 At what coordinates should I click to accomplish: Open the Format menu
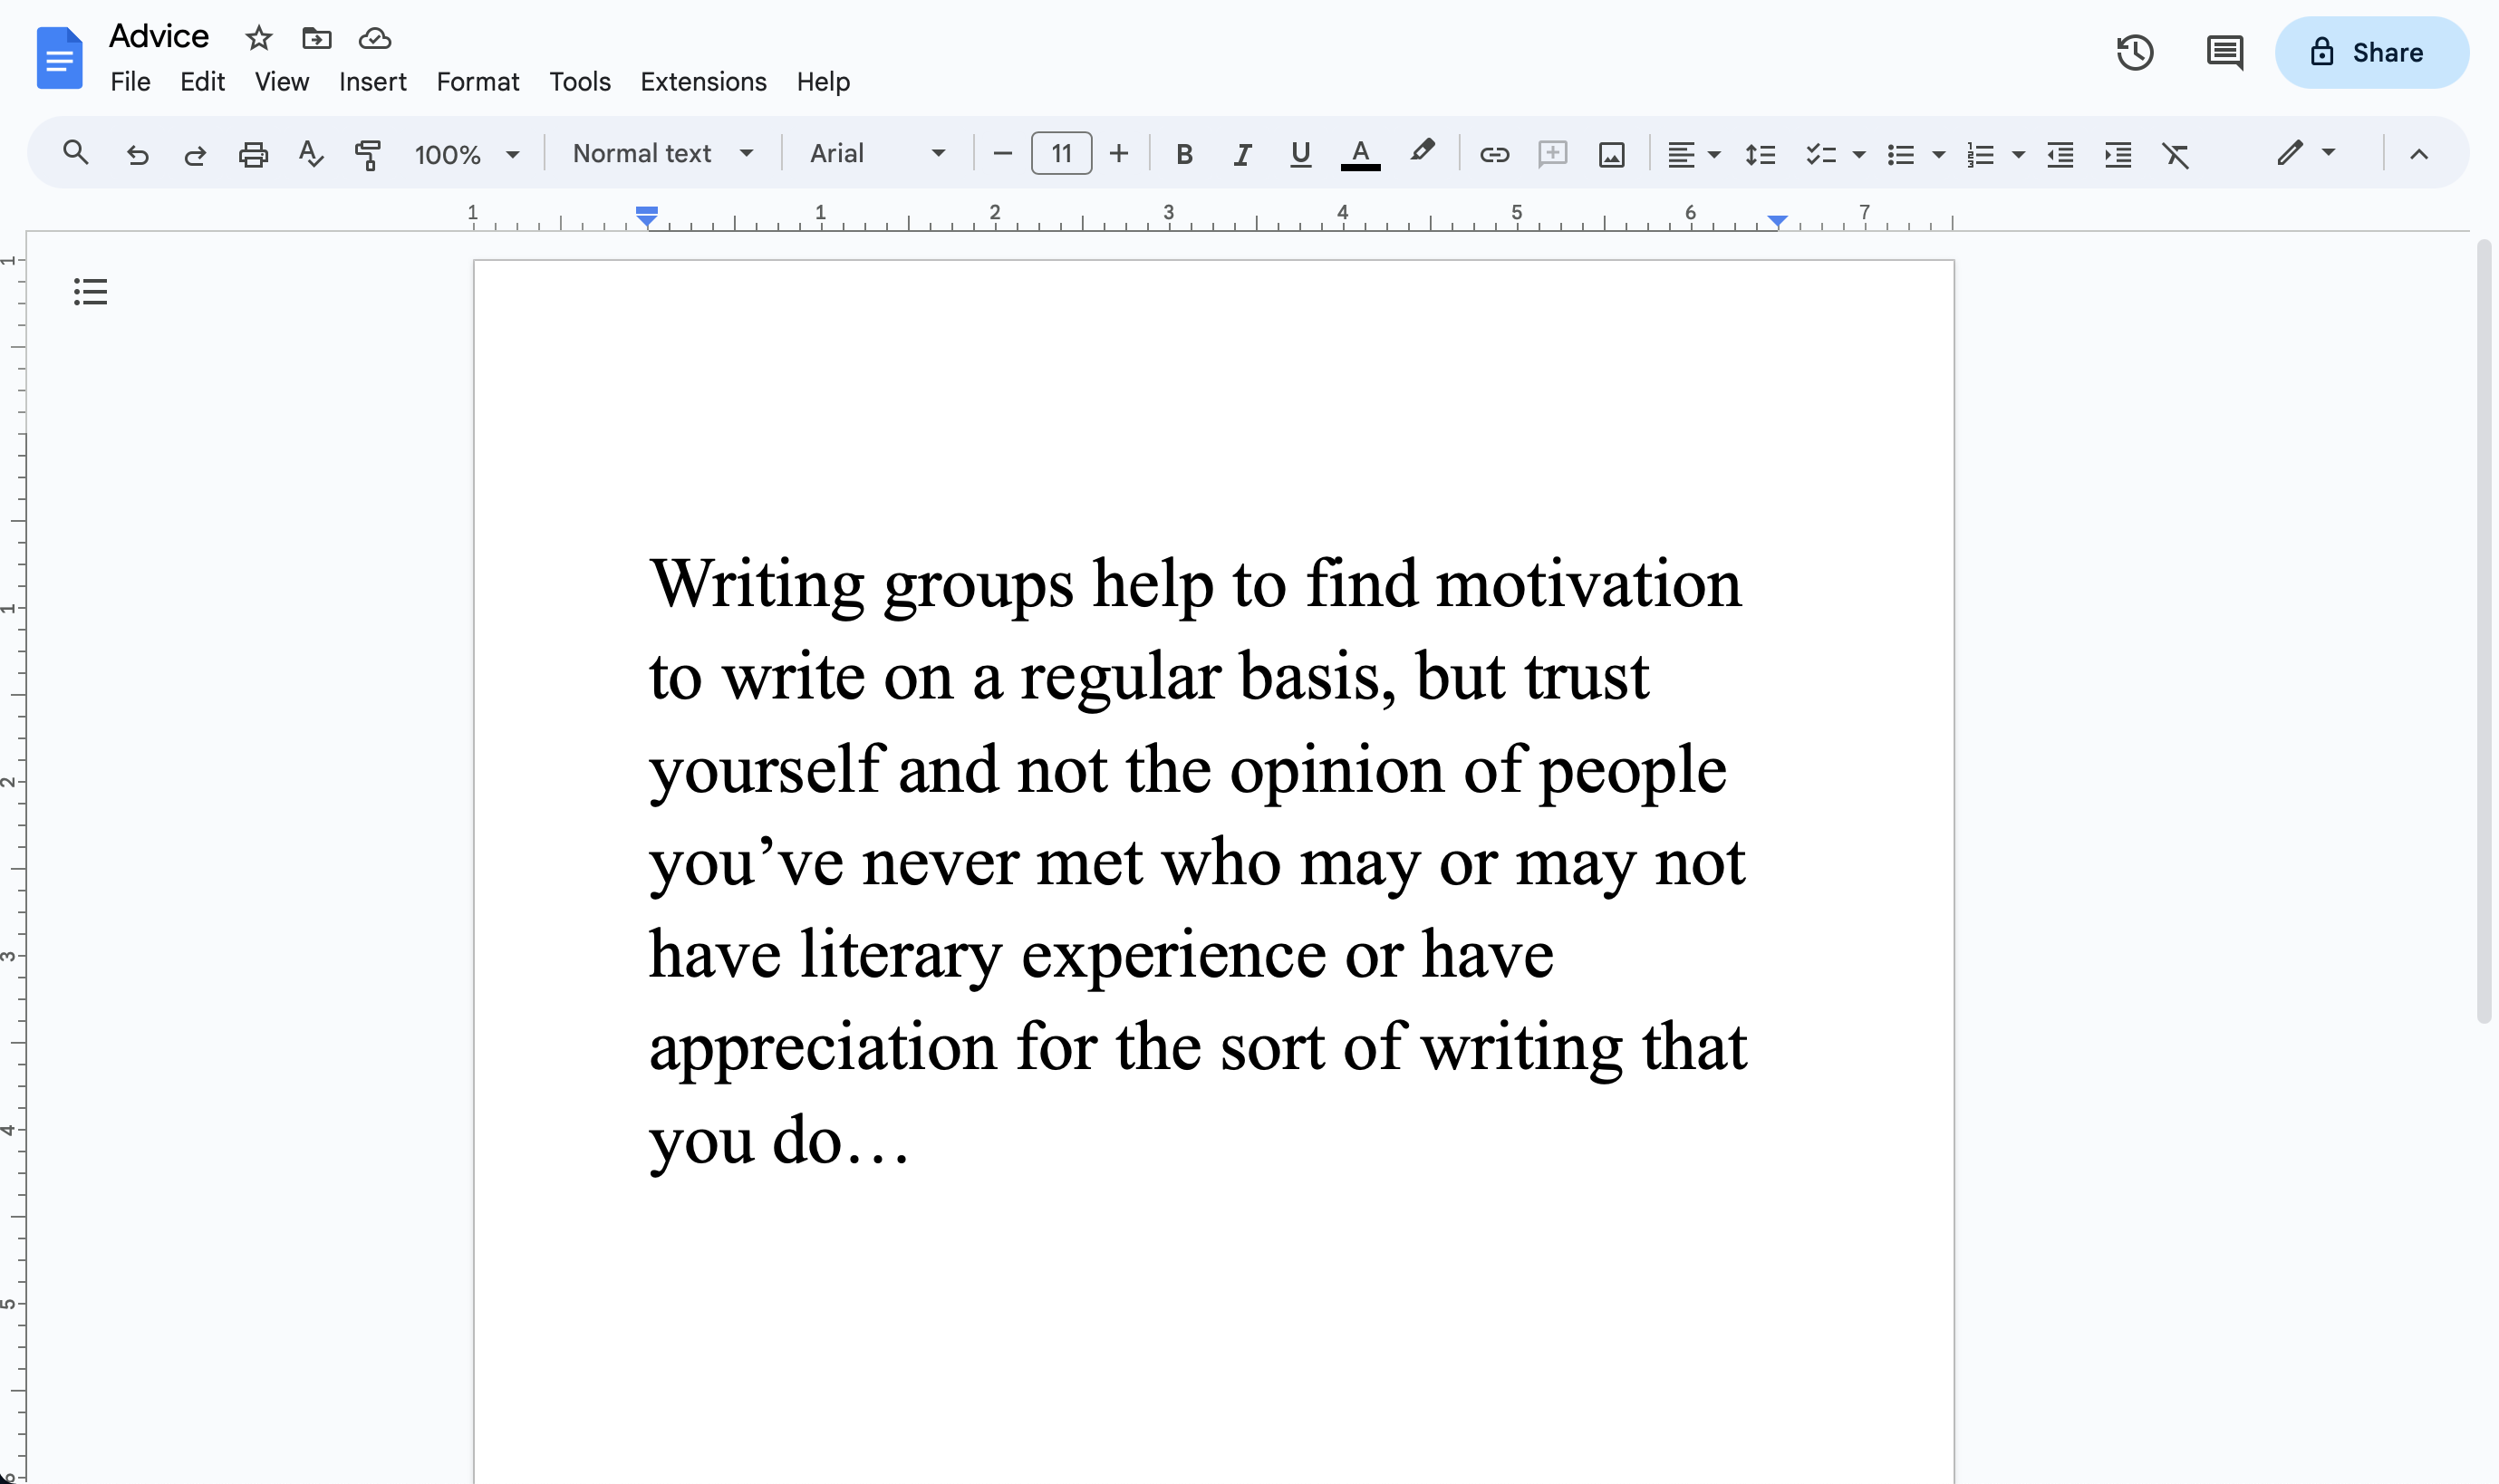tap(477, 82)
